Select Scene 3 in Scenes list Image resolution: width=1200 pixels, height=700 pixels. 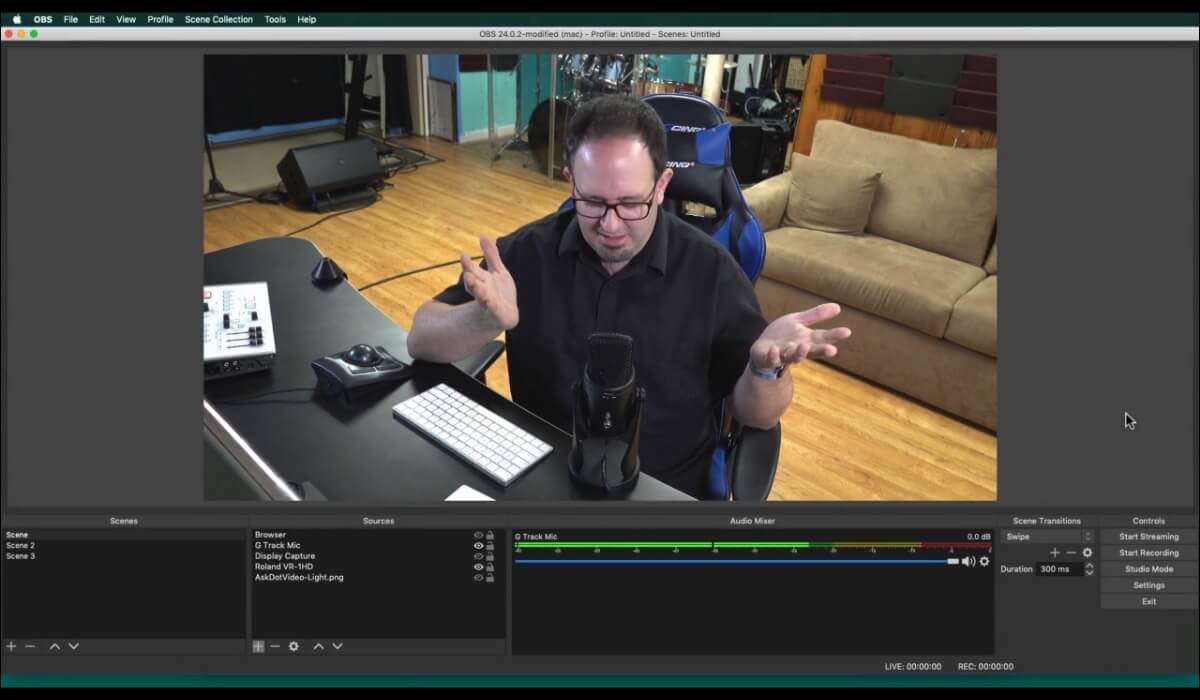pyautogui.click(x=124, y=556)
